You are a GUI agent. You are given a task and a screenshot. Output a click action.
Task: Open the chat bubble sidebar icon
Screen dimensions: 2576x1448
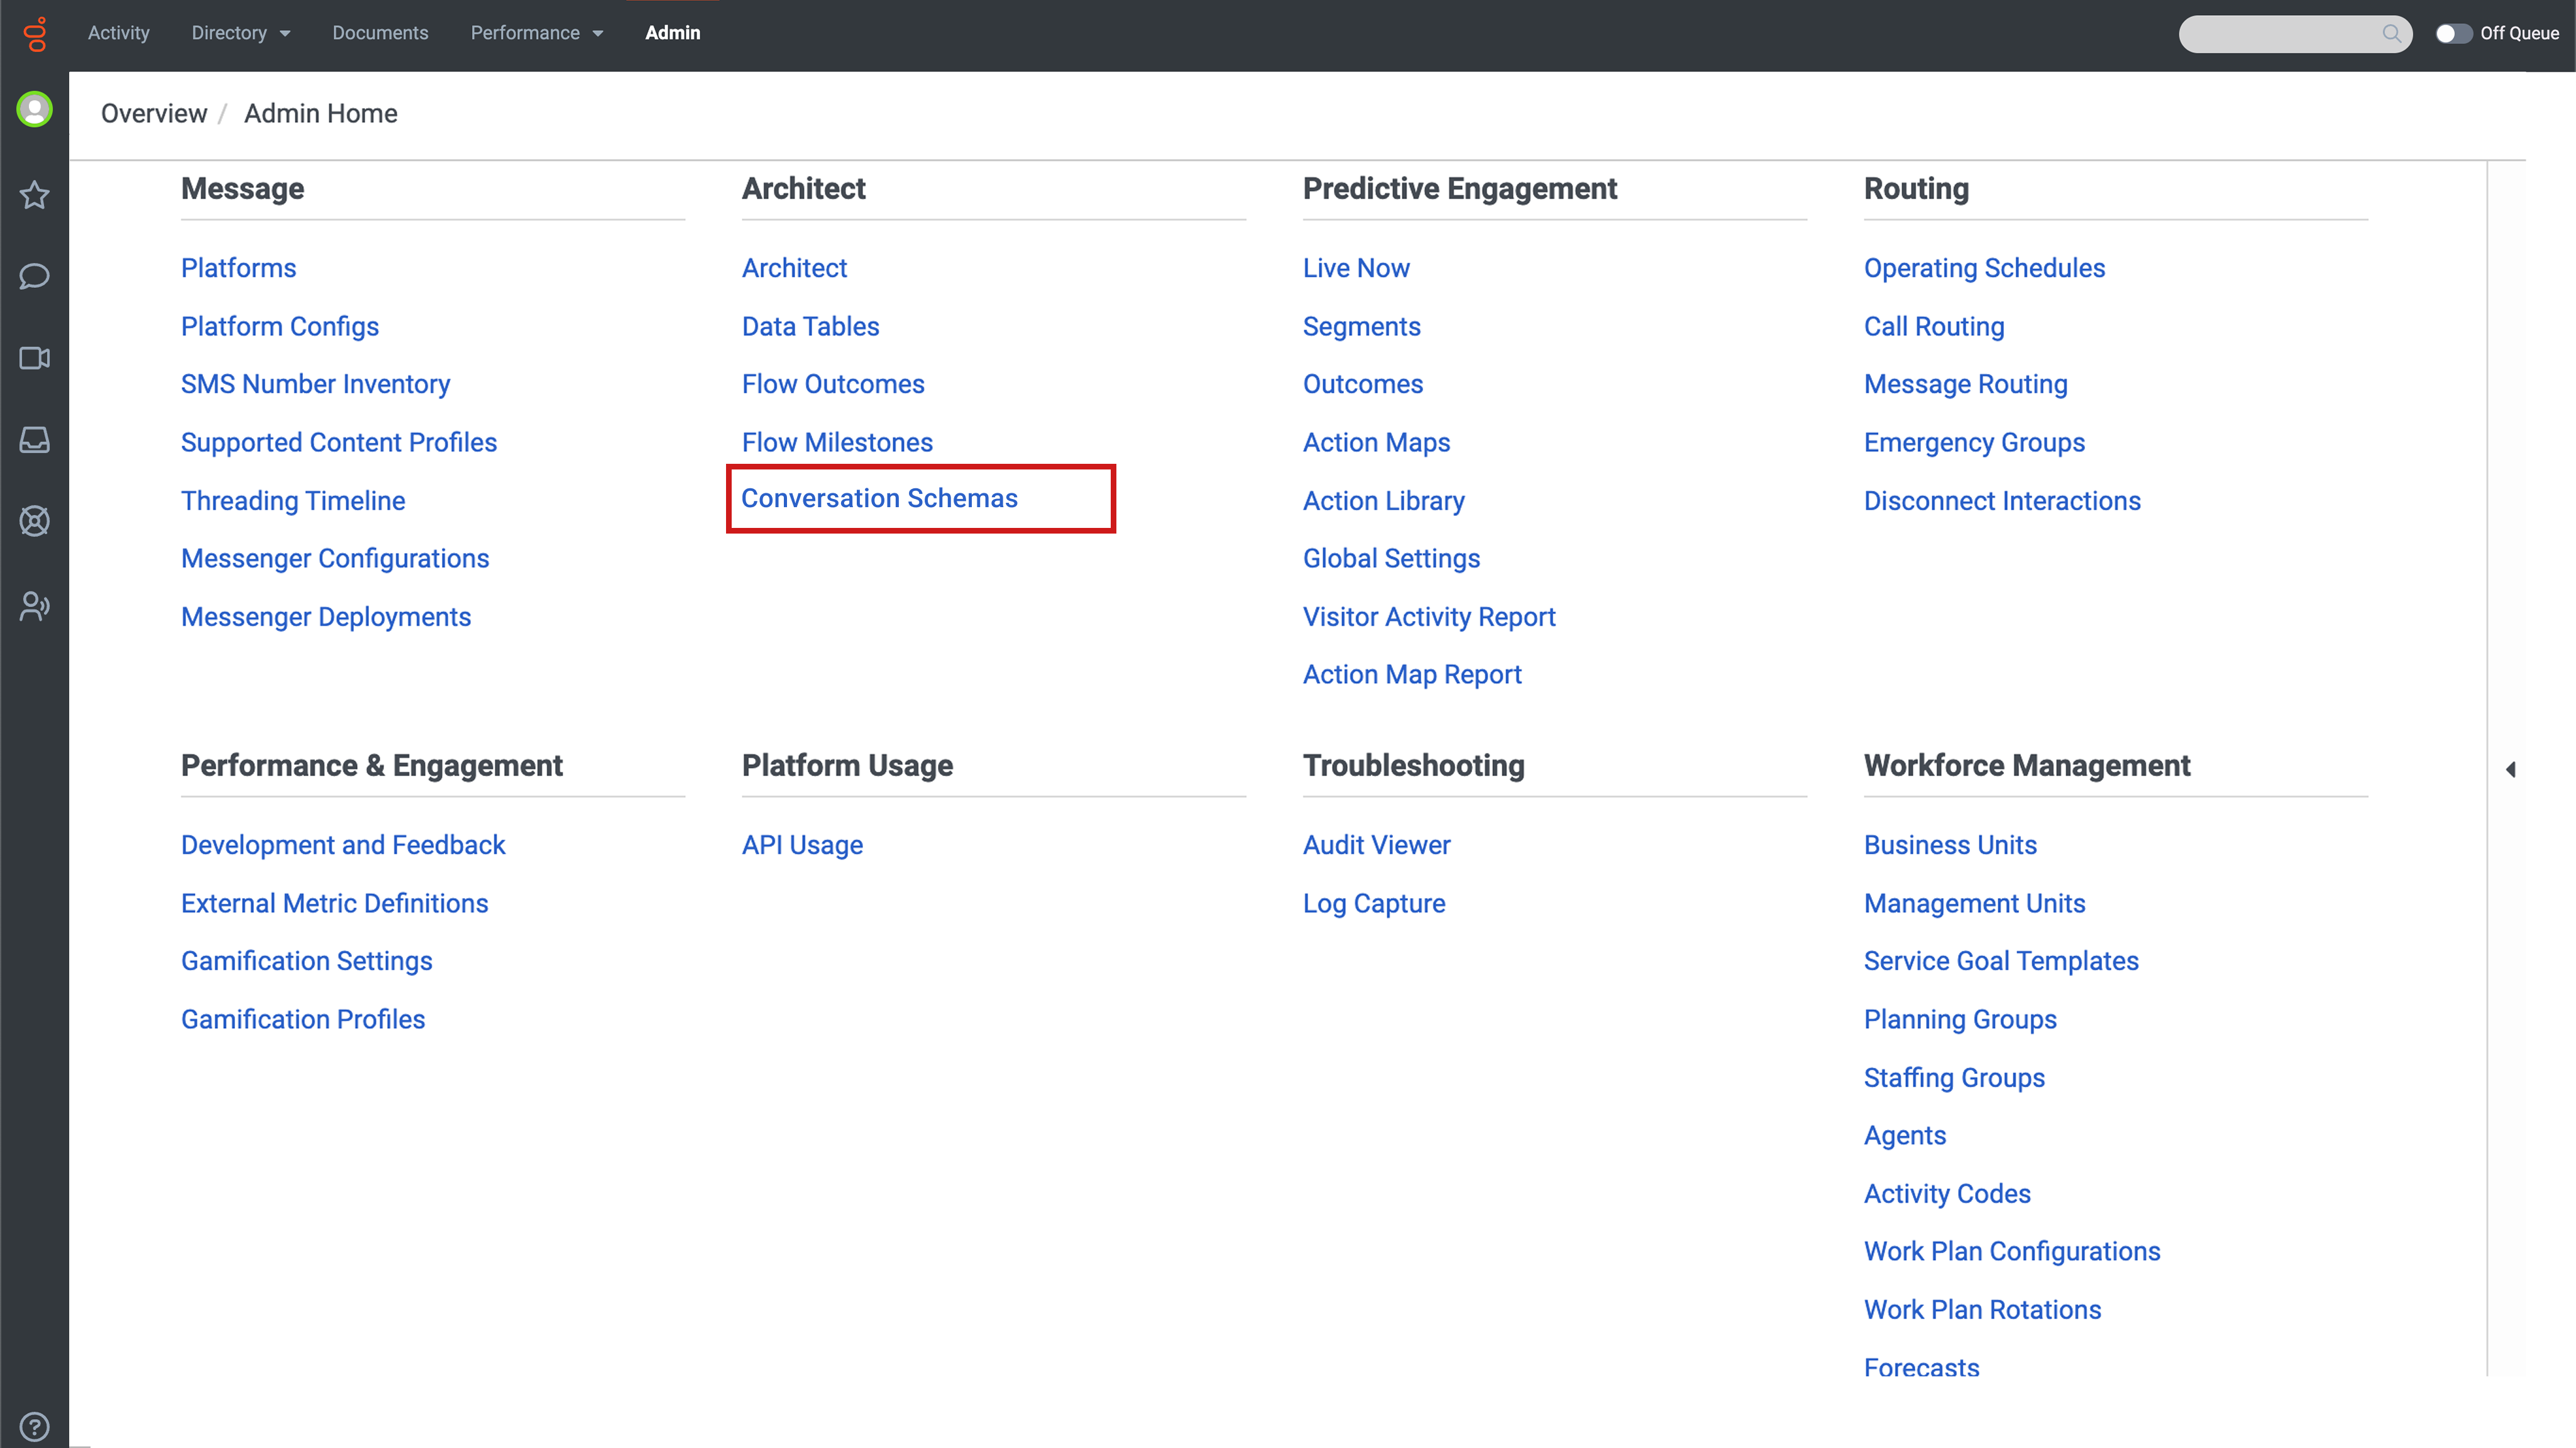click(x=35, y=276)
